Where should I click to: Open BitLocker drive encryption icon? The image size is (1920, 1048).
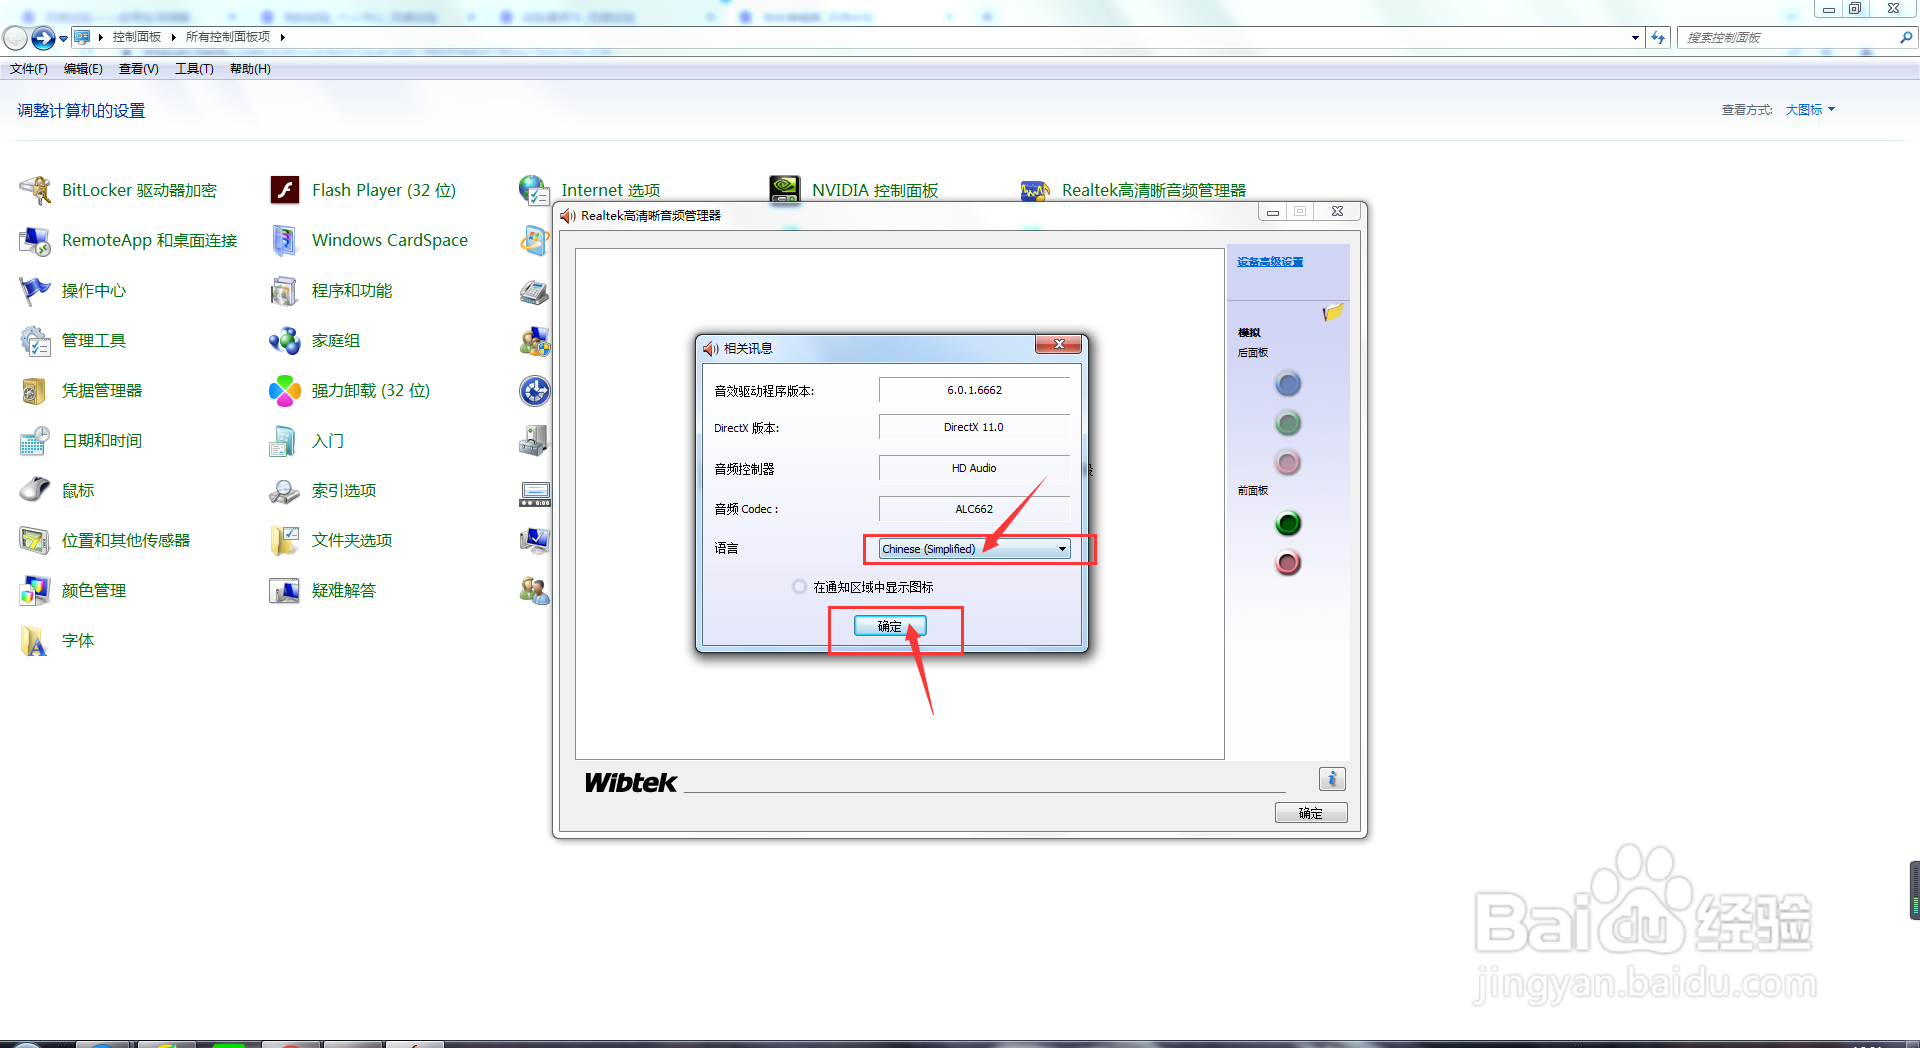tap(35, 190)
